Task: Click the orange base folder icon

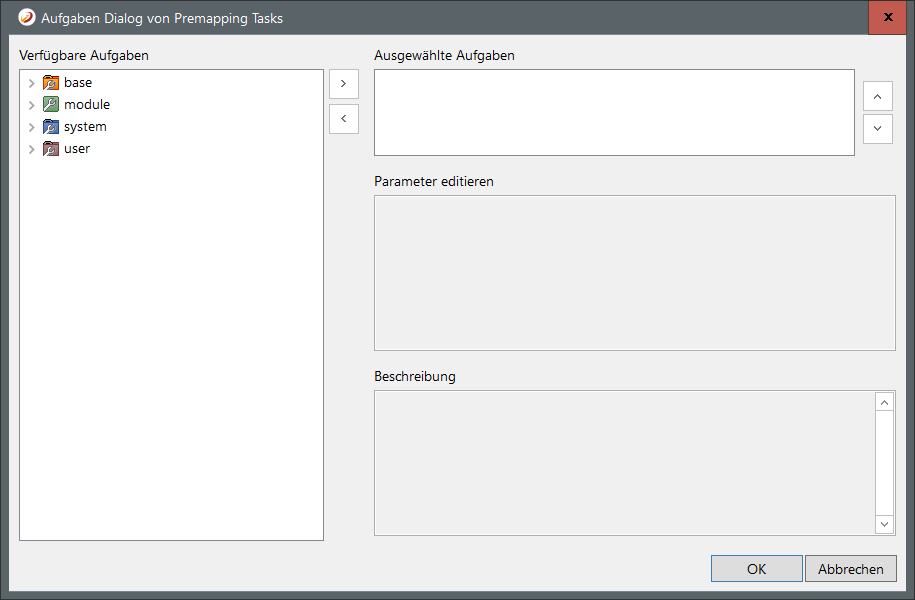Action: pyautogui.click(x=51, y=83)
